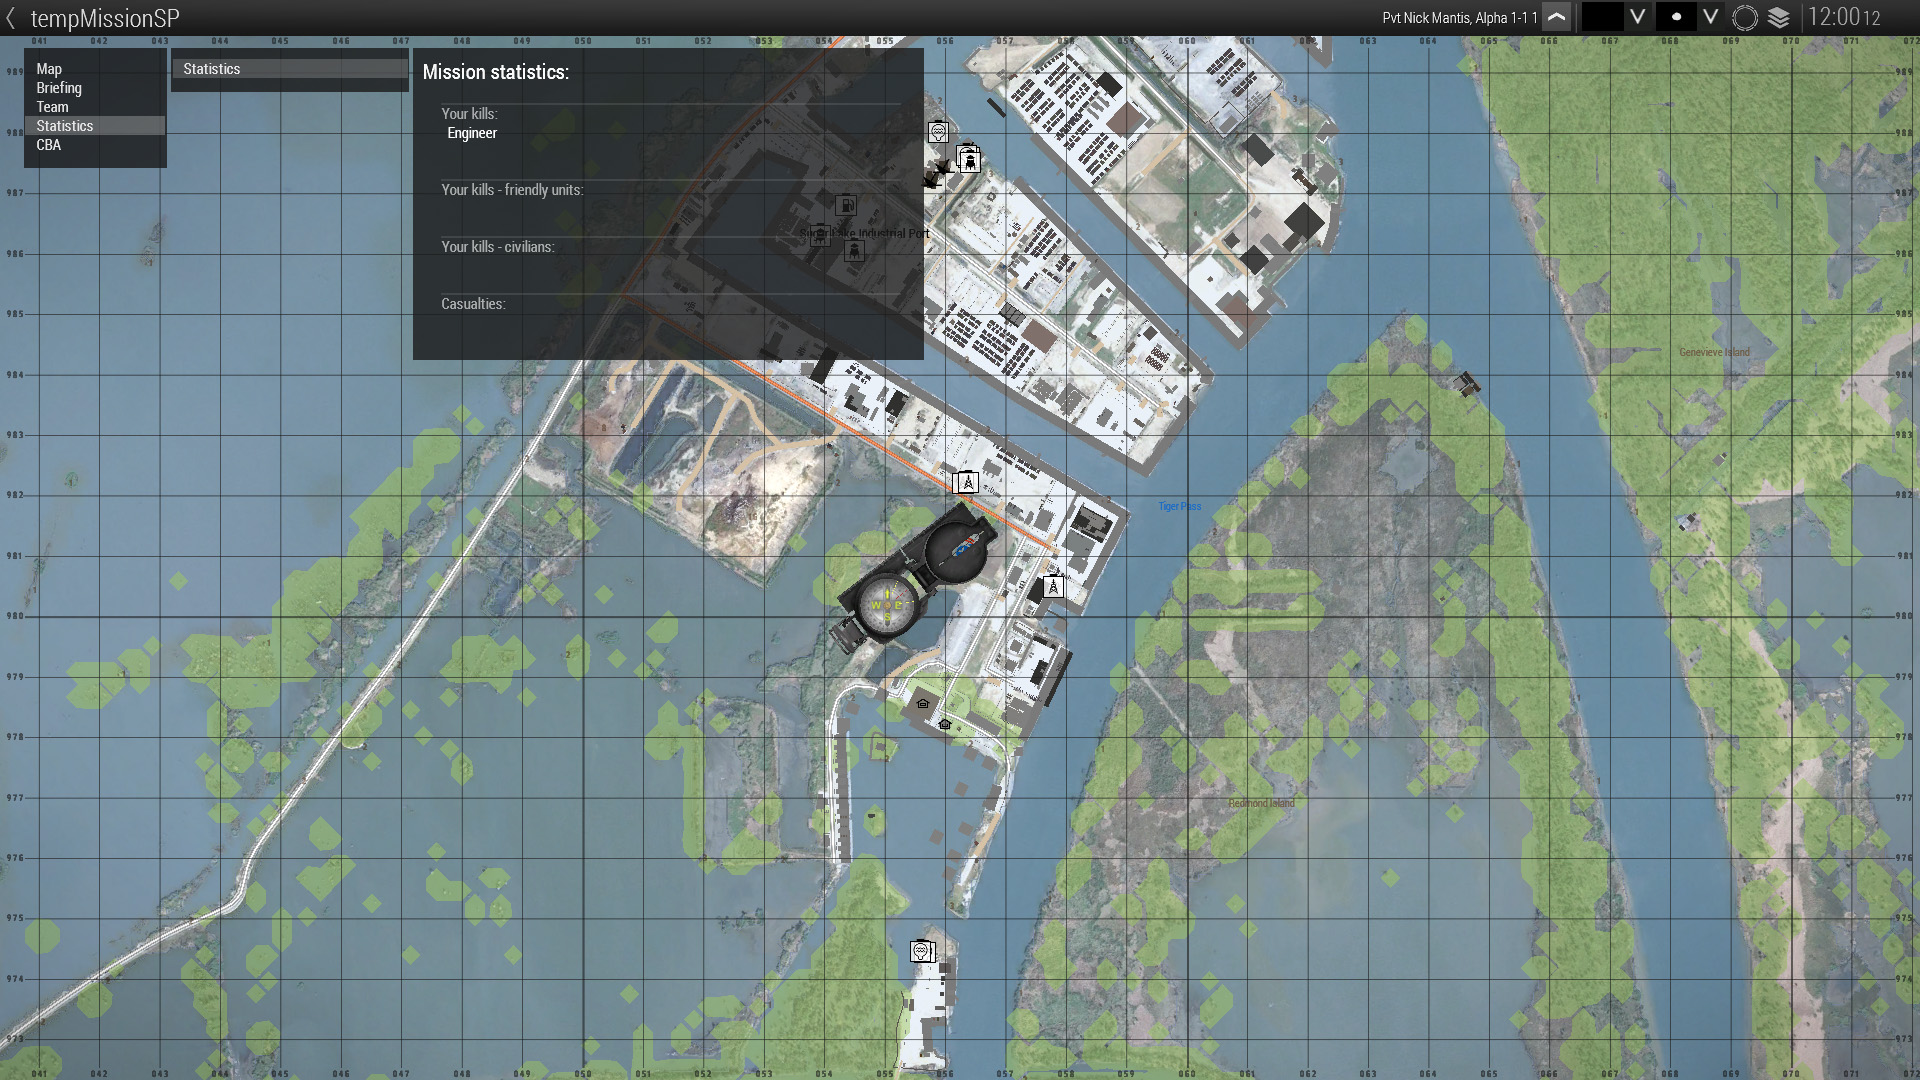Click the Engineer entry under Your kills

coord(472,133)
